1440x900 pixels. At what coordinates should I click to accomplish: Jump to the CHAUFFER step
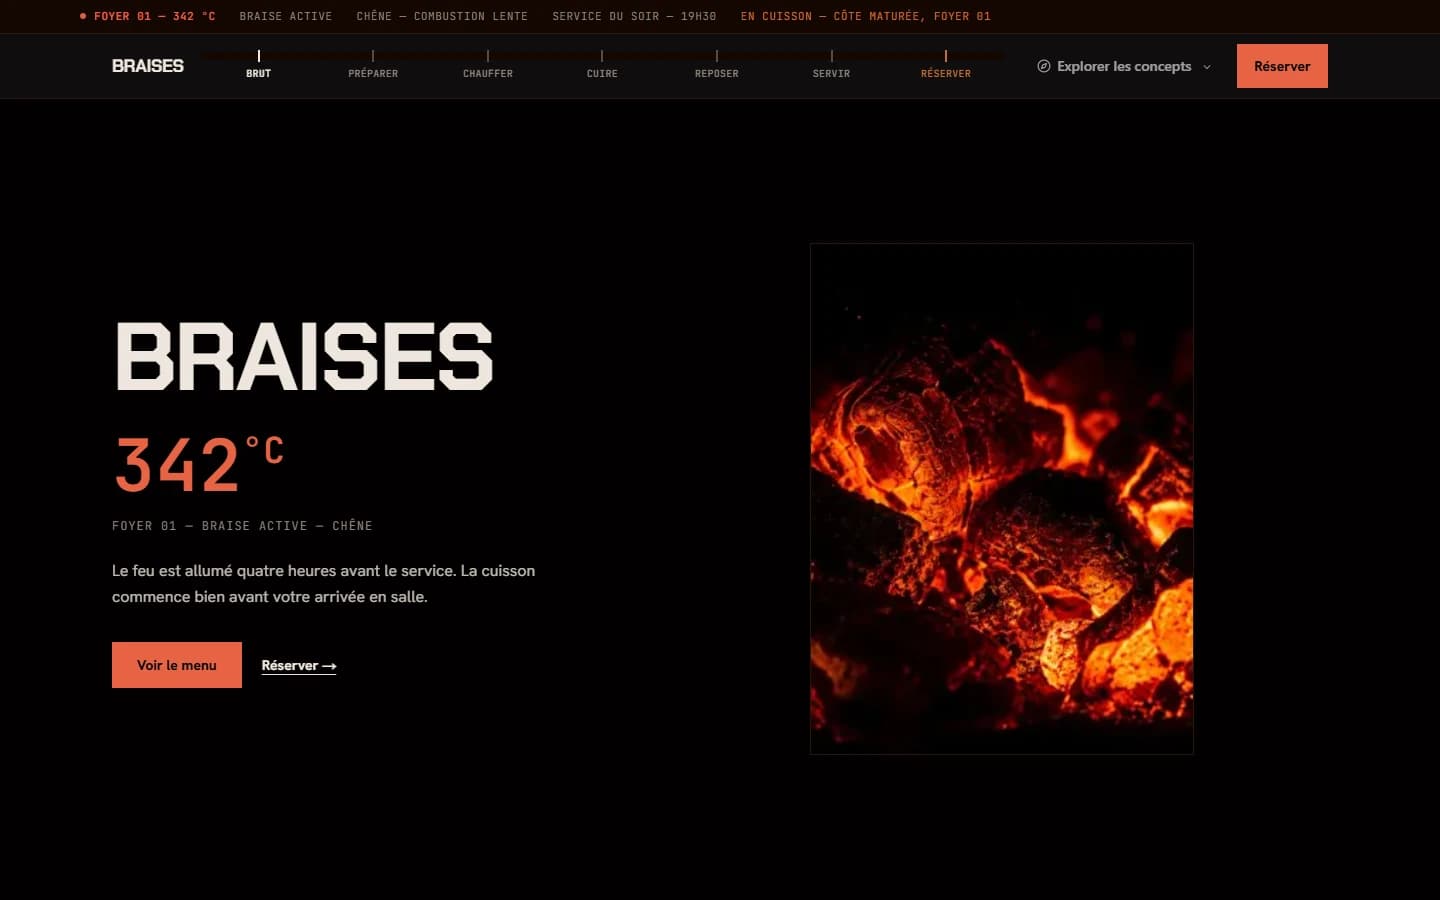click(488, 65)
